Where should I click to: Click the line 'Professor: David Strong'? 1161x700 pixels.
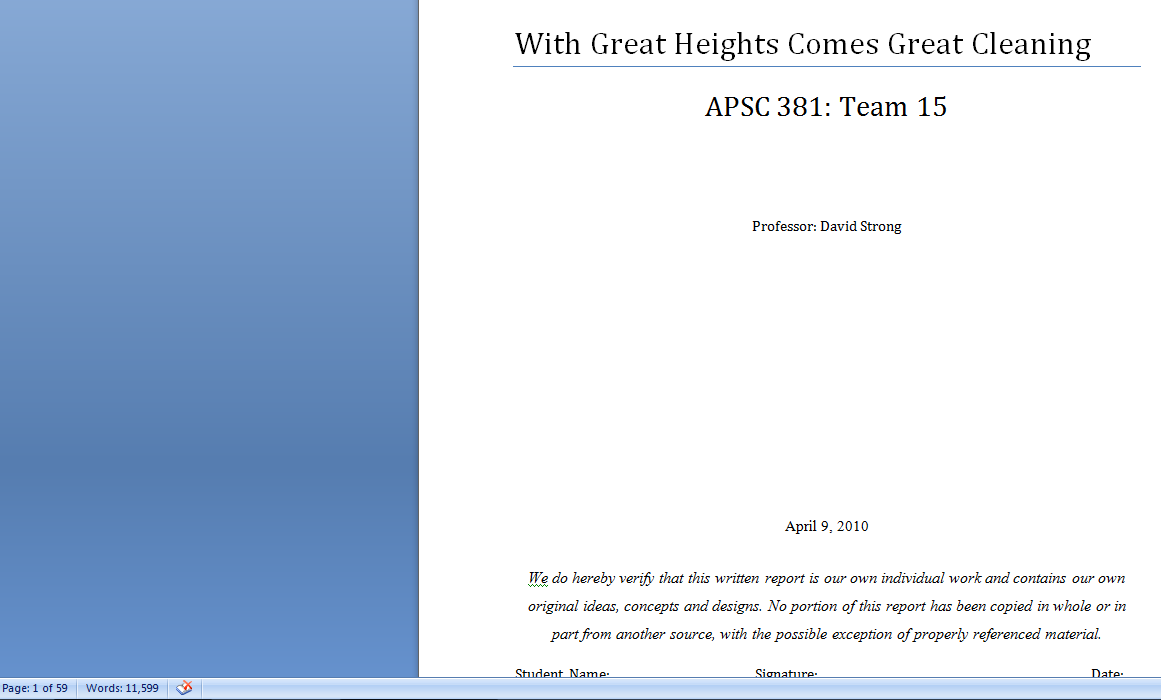tap(826, 227)
